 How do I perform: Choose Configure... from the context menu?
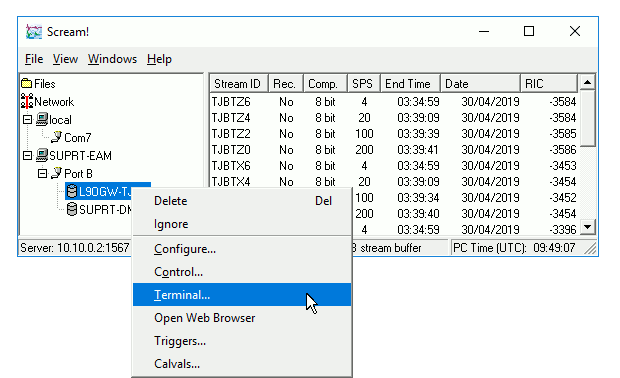point(242,249)
